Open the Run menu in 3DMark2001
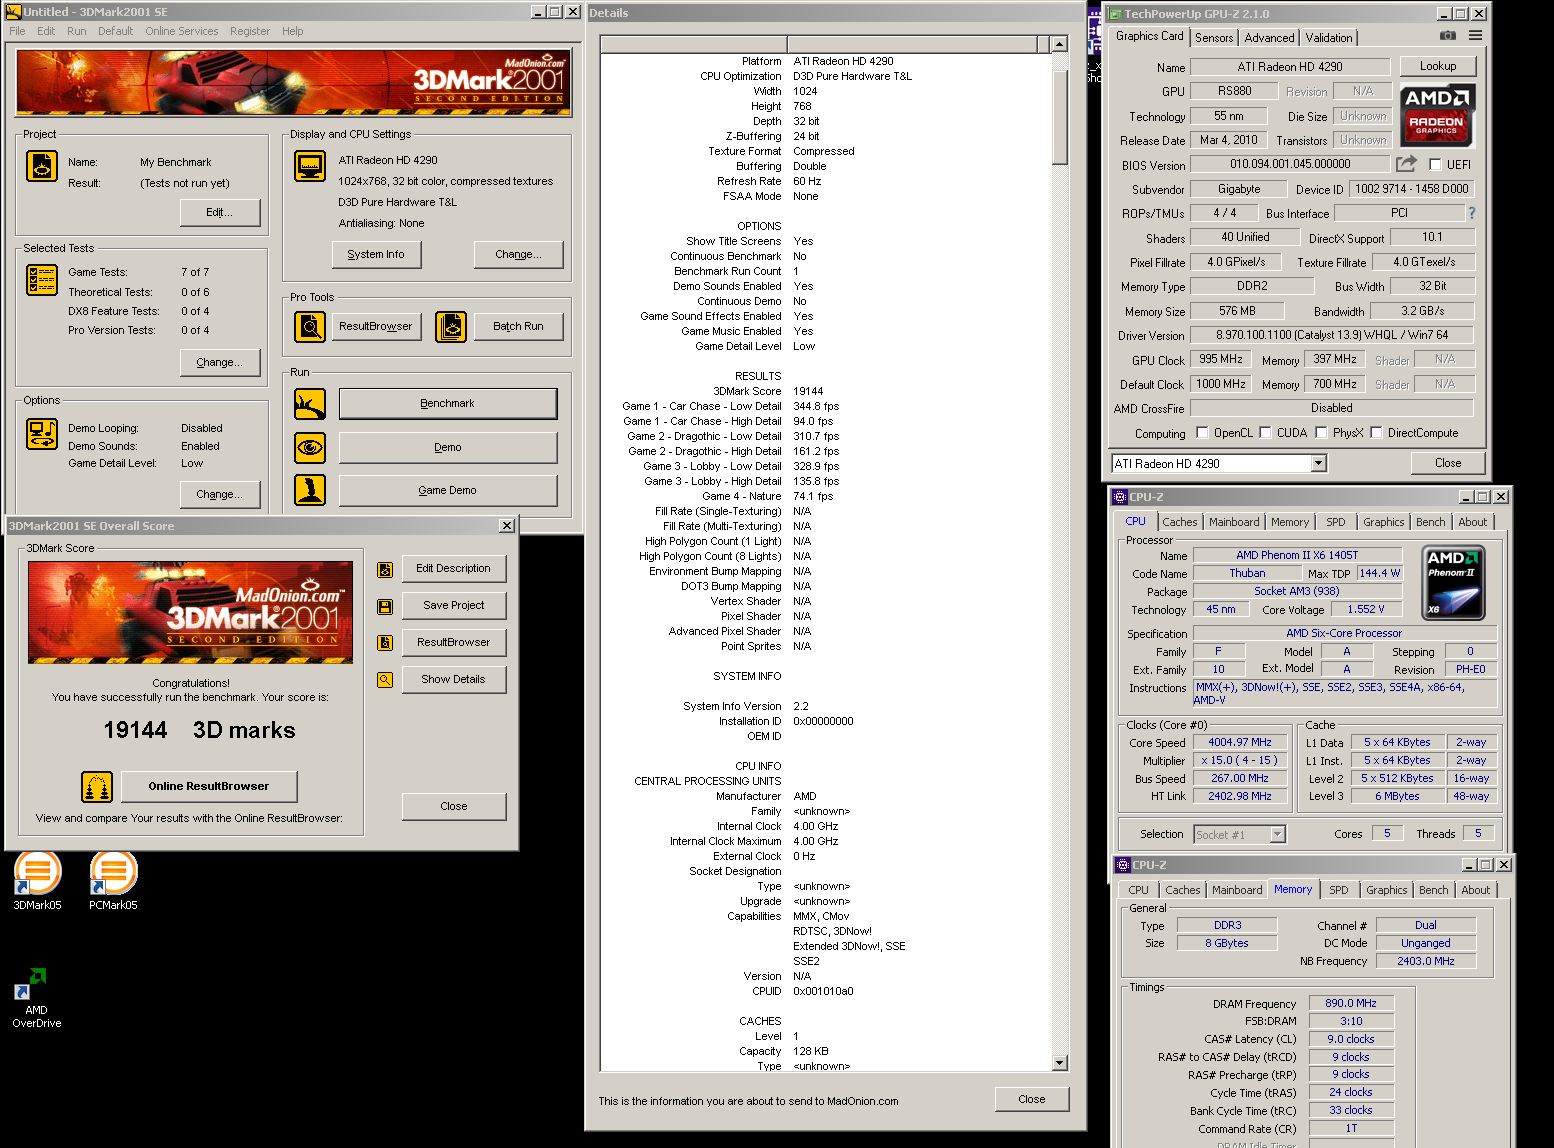This screenshot has height=1148, width=1554. coord(76,31)
